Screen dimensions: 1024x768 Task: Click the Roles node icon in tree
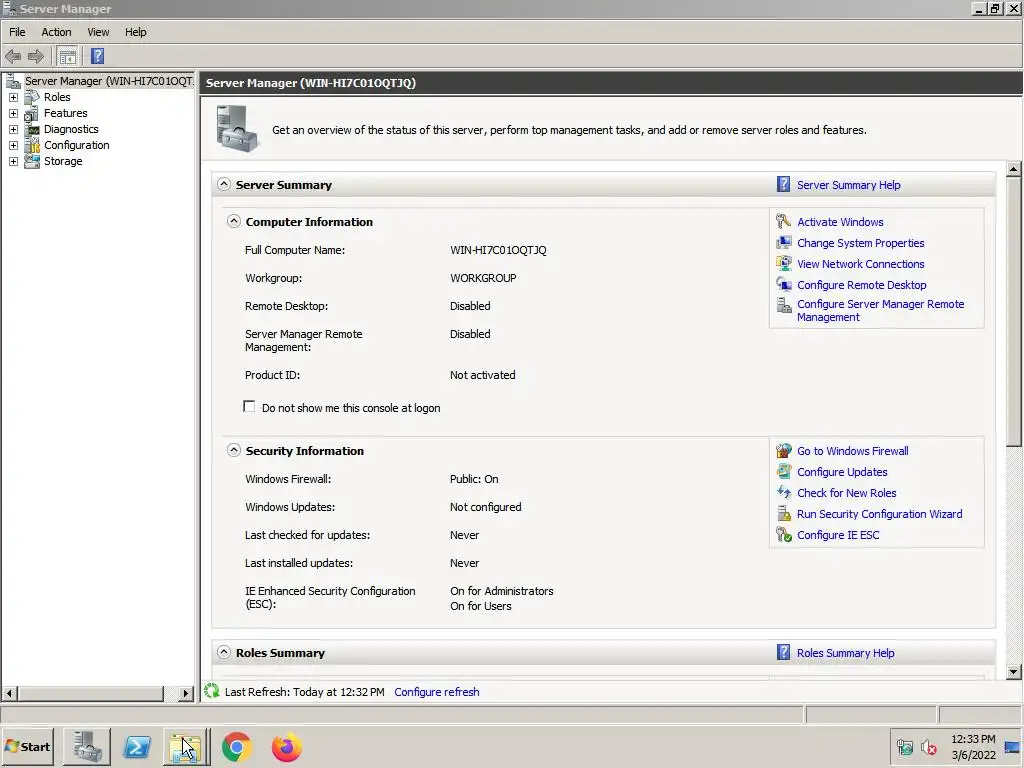tap(32, 97)
